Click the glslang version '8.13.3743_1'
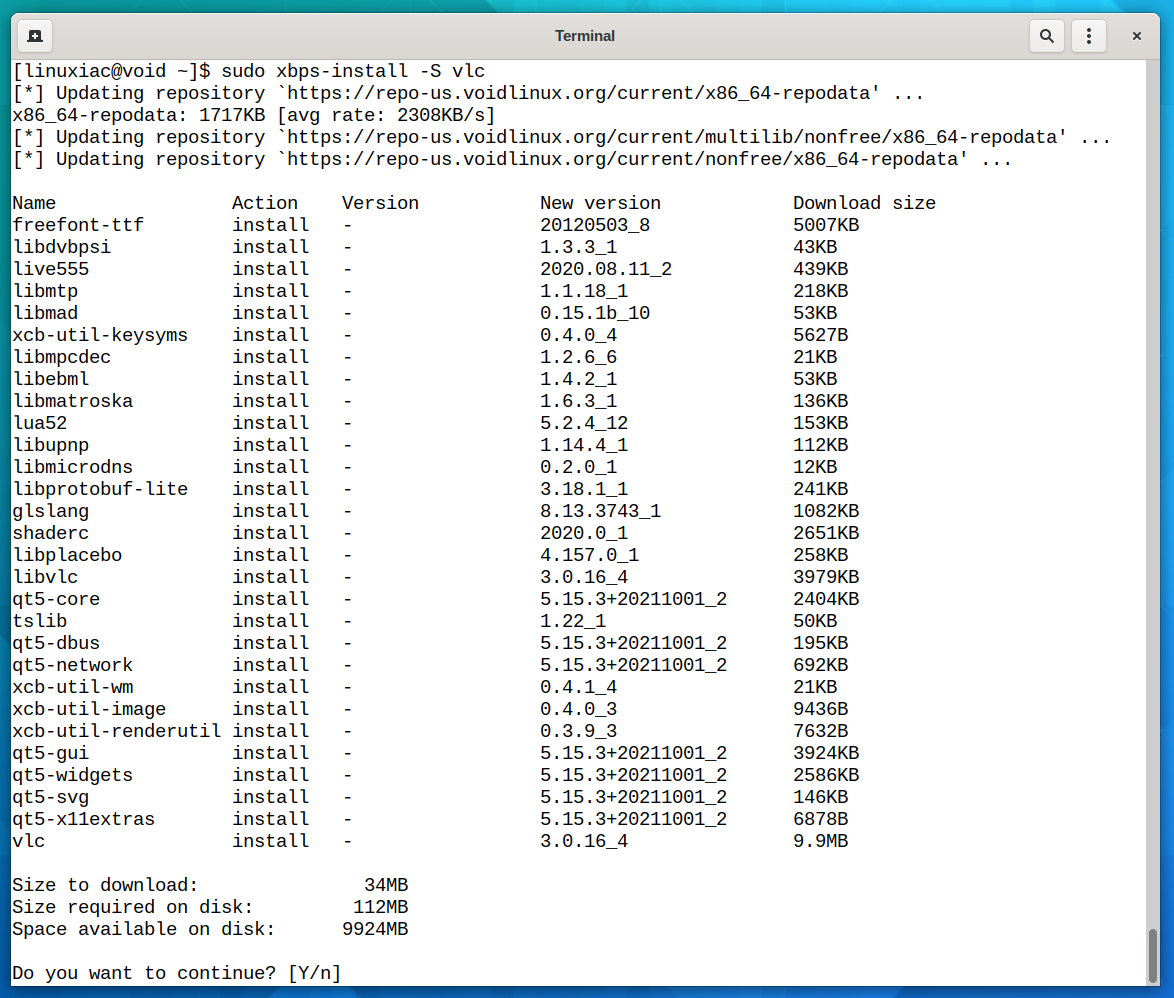Screen dimensions: 1174x998 tap(600, 511)
